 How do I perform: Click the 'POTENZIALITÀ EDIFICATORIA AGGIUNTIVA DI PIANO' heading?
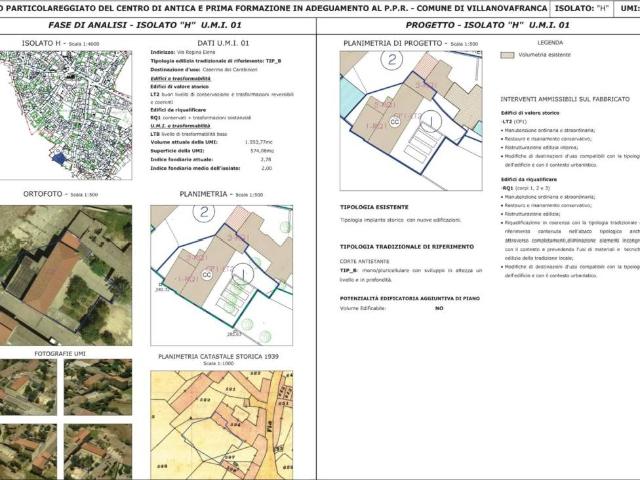(410, 299)
